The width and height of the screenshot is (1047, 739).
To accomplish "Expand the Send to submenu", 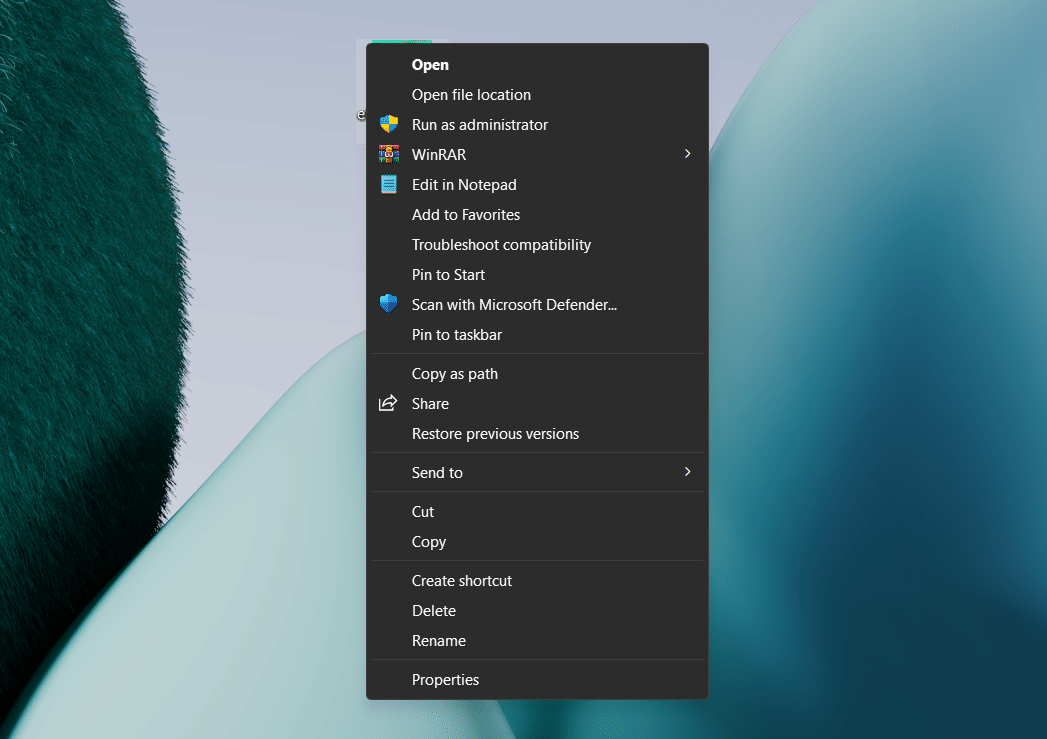I will [687, 472].
